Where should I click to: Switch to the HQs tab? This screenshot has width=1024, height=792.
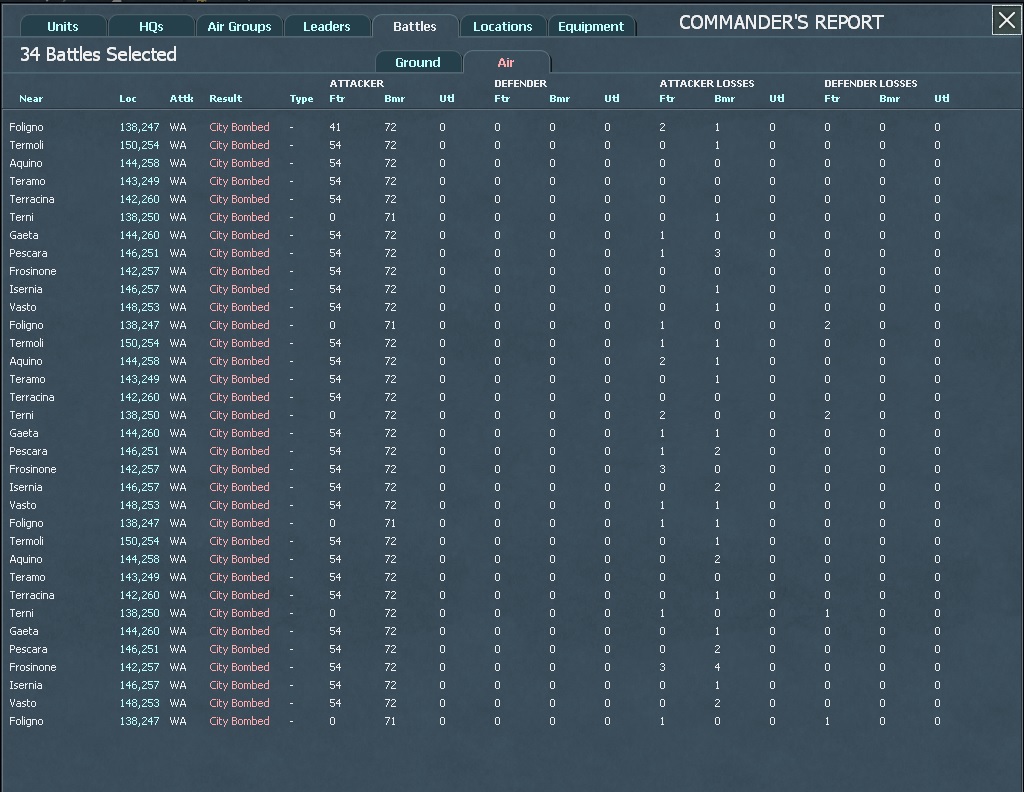tap(151, 26)
